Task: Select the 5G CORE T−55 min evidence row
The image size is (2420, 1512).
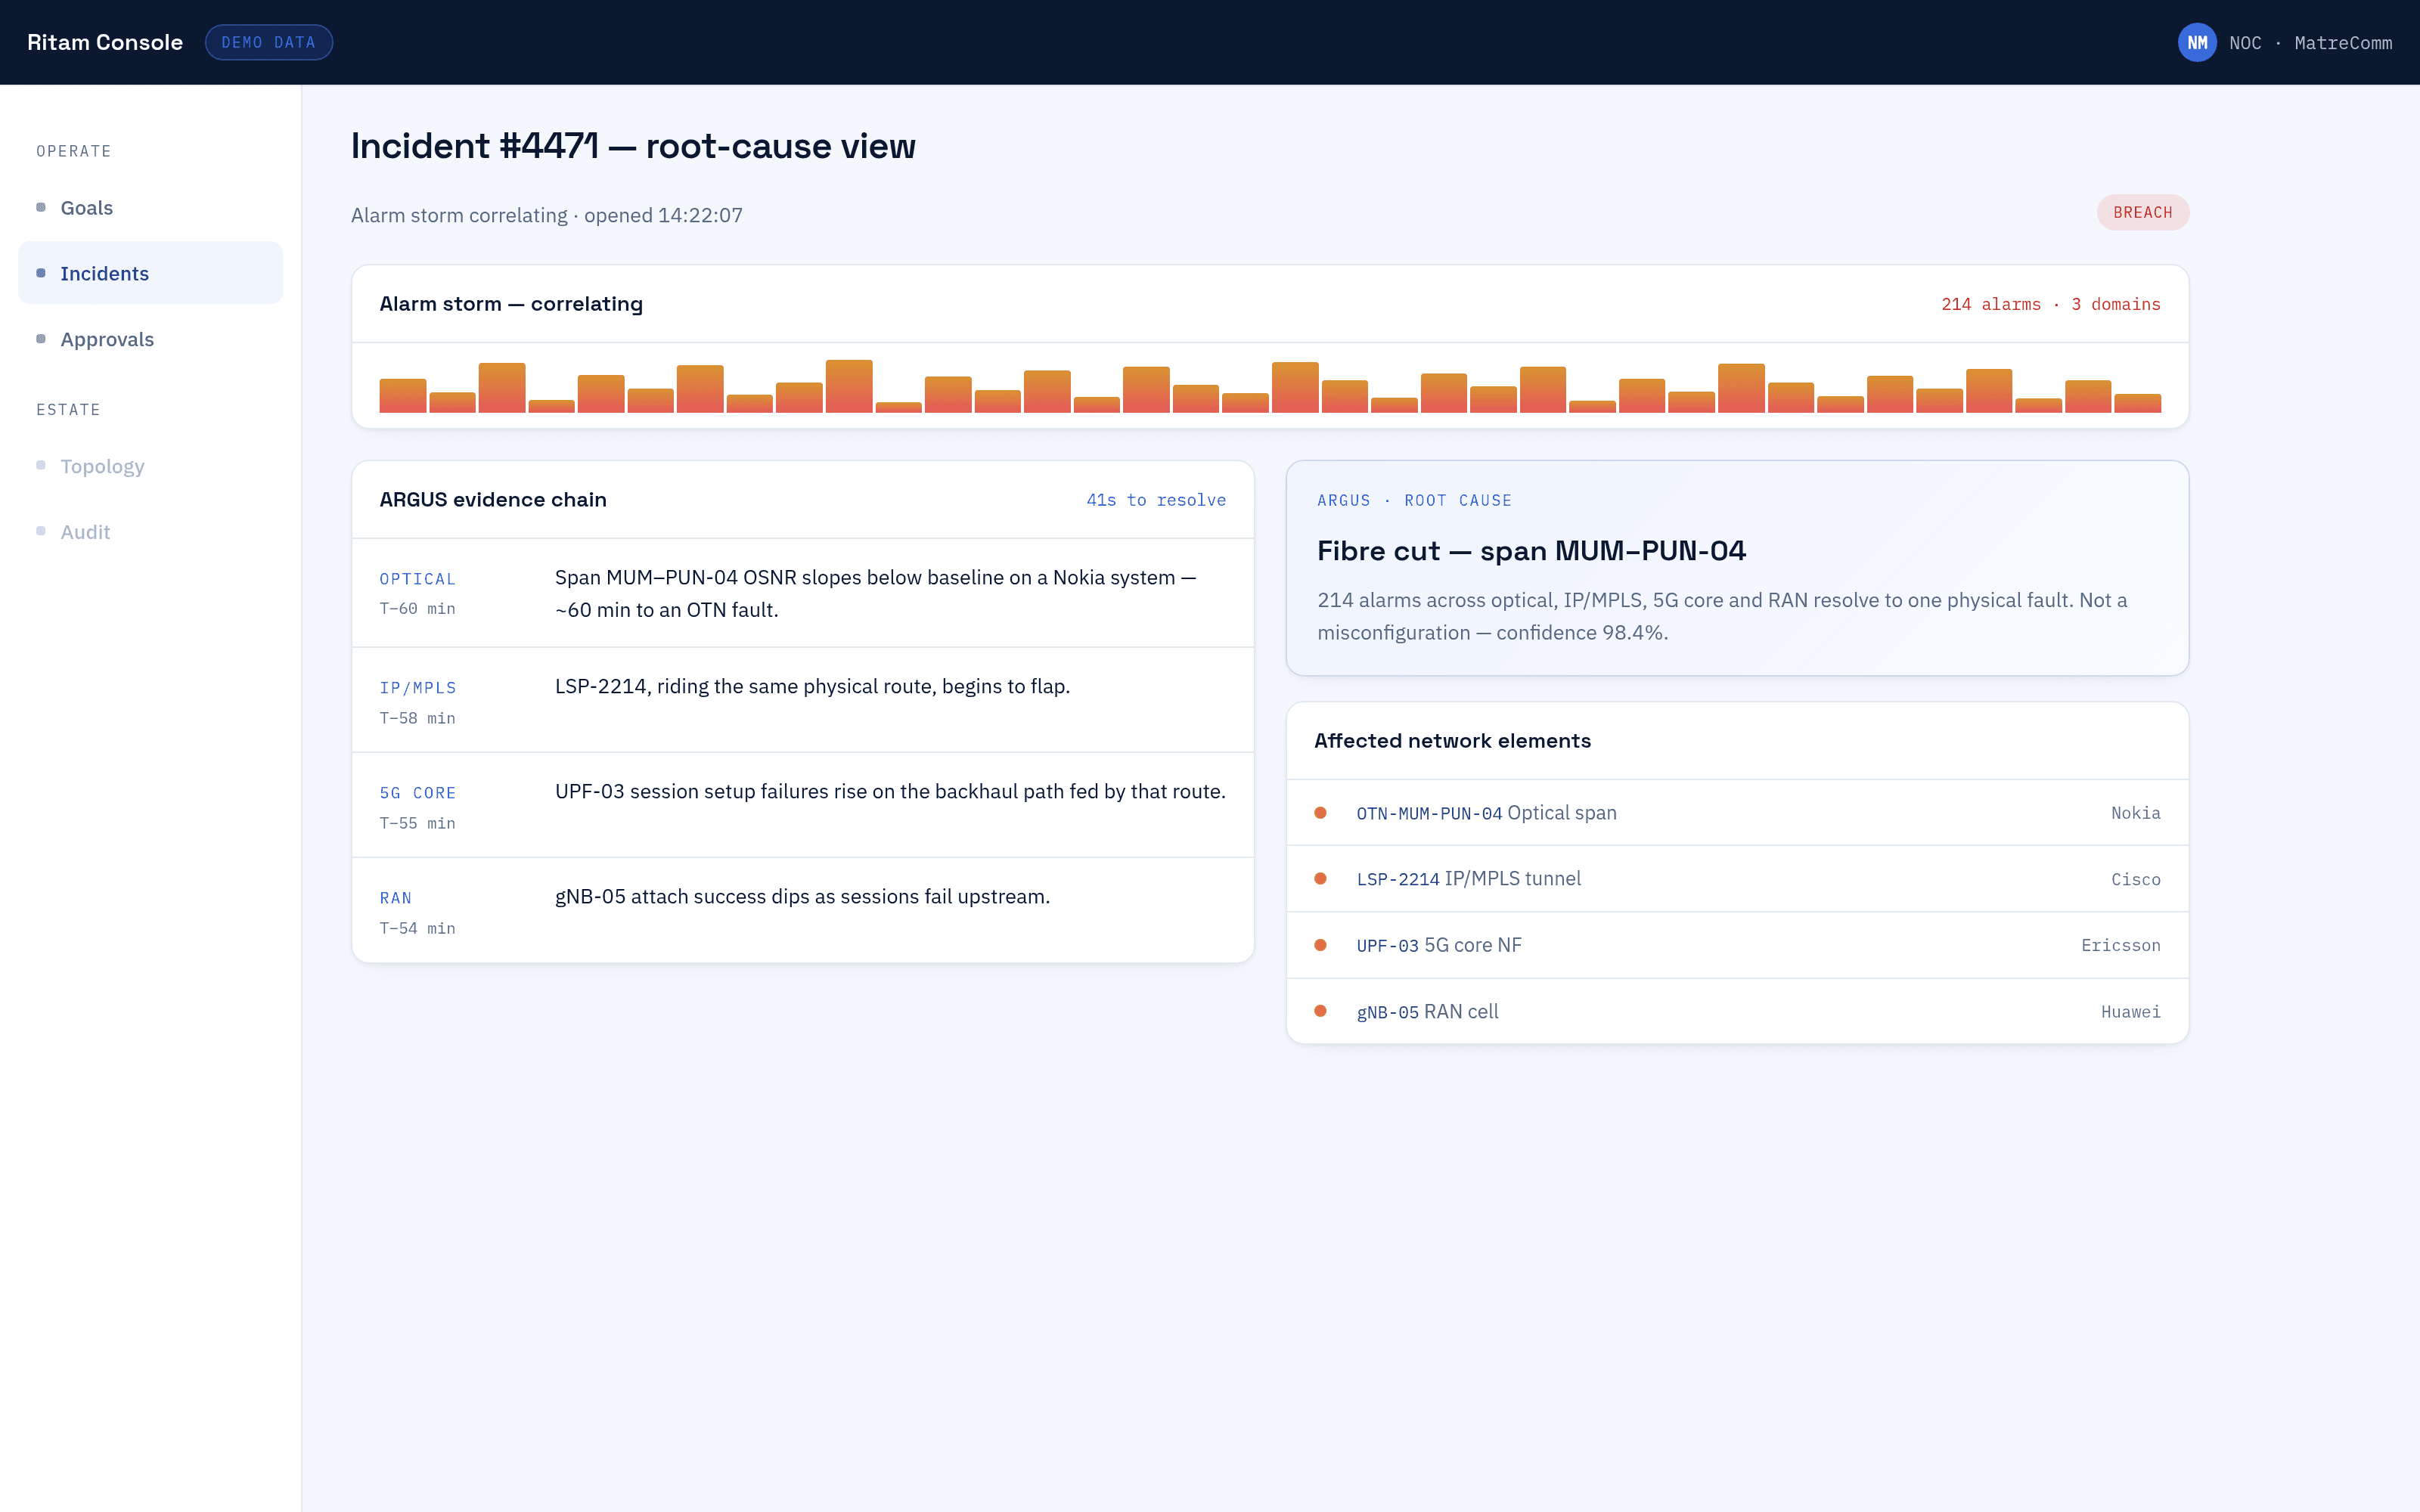Action: (803, 806)
